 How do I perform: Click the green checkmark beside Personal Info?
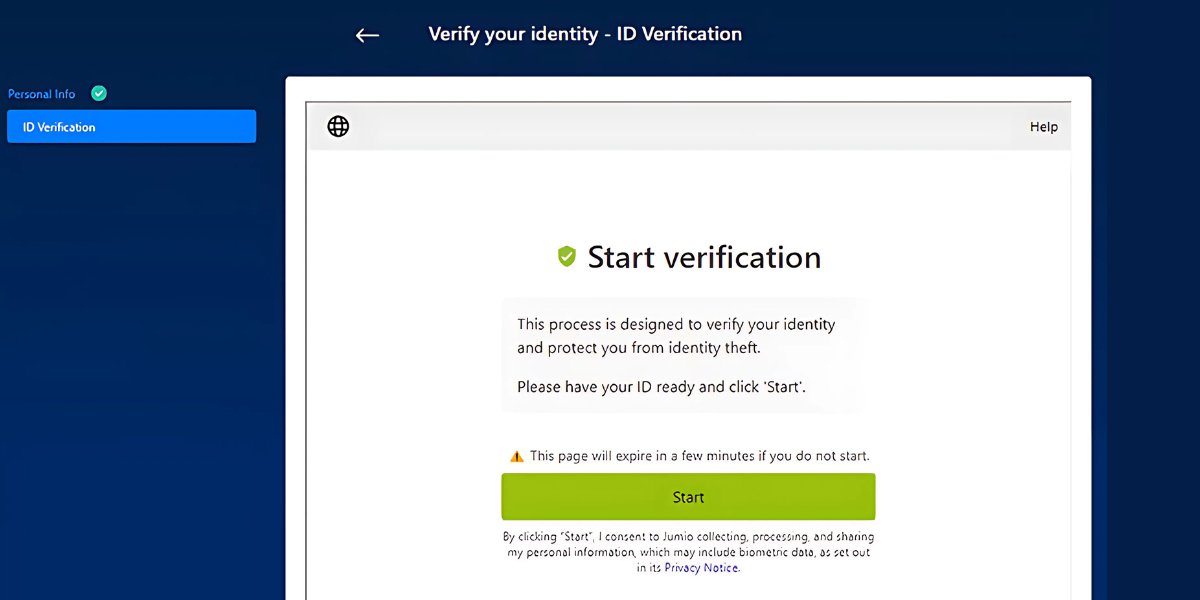pyautogui.click(x=99, y=93)
